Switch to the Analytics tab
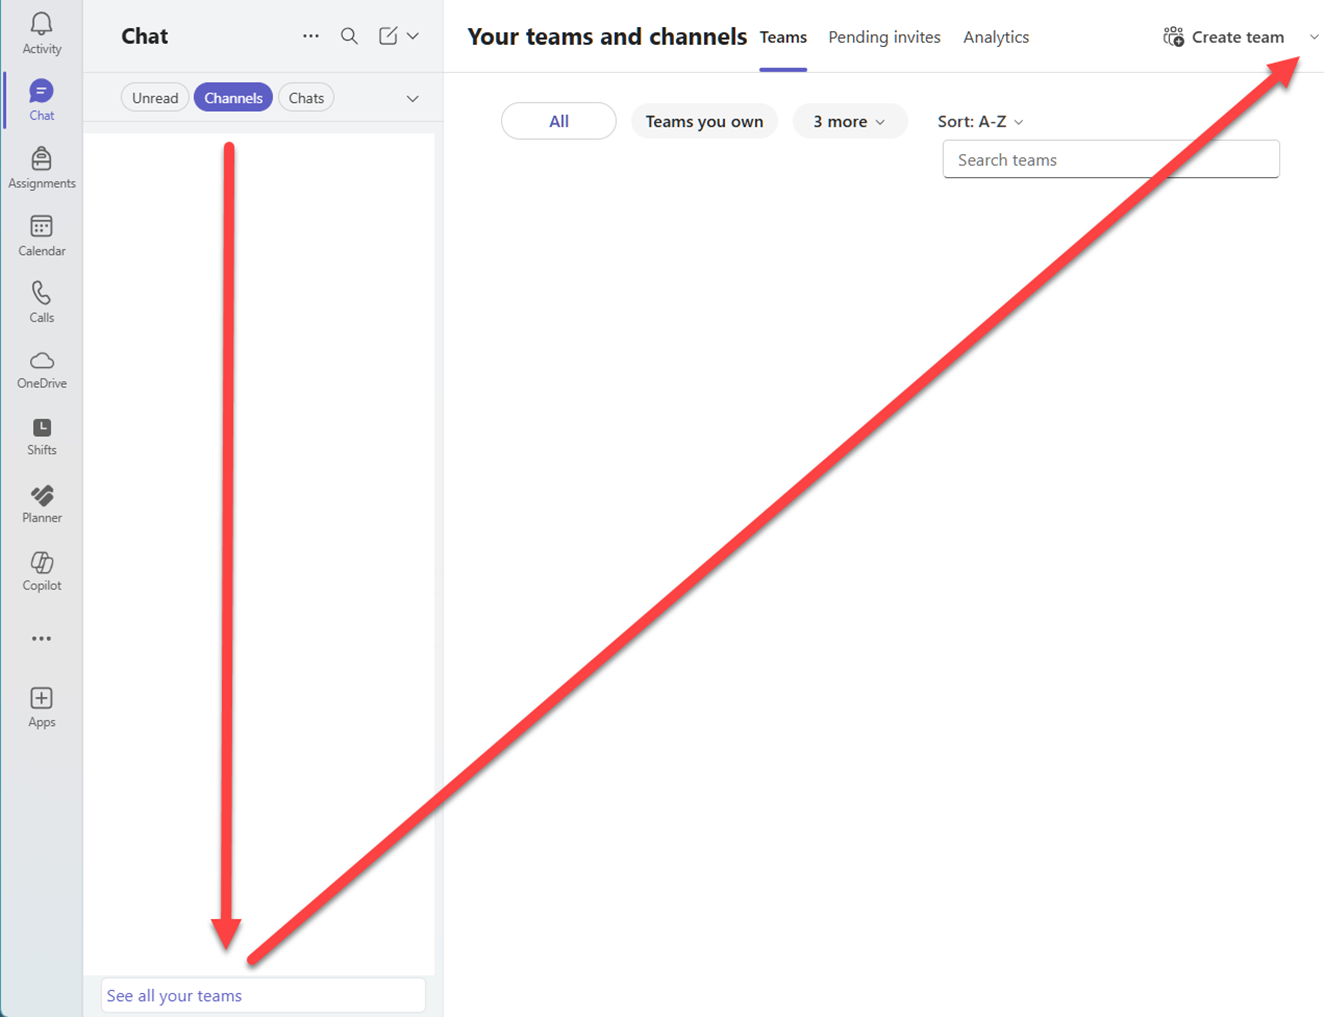 (x=995, y=37)
